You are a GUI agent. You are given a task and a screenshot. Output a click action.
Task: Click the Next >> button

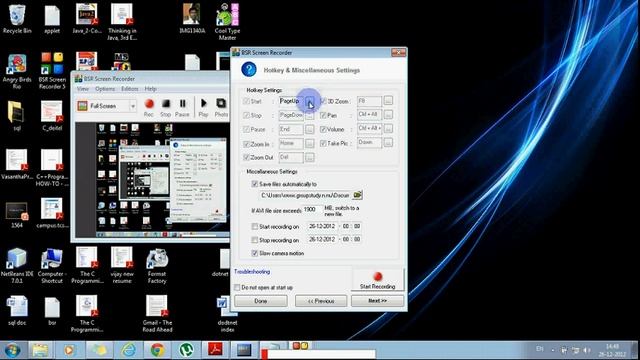pyautogui.click(x=378, y=301)
